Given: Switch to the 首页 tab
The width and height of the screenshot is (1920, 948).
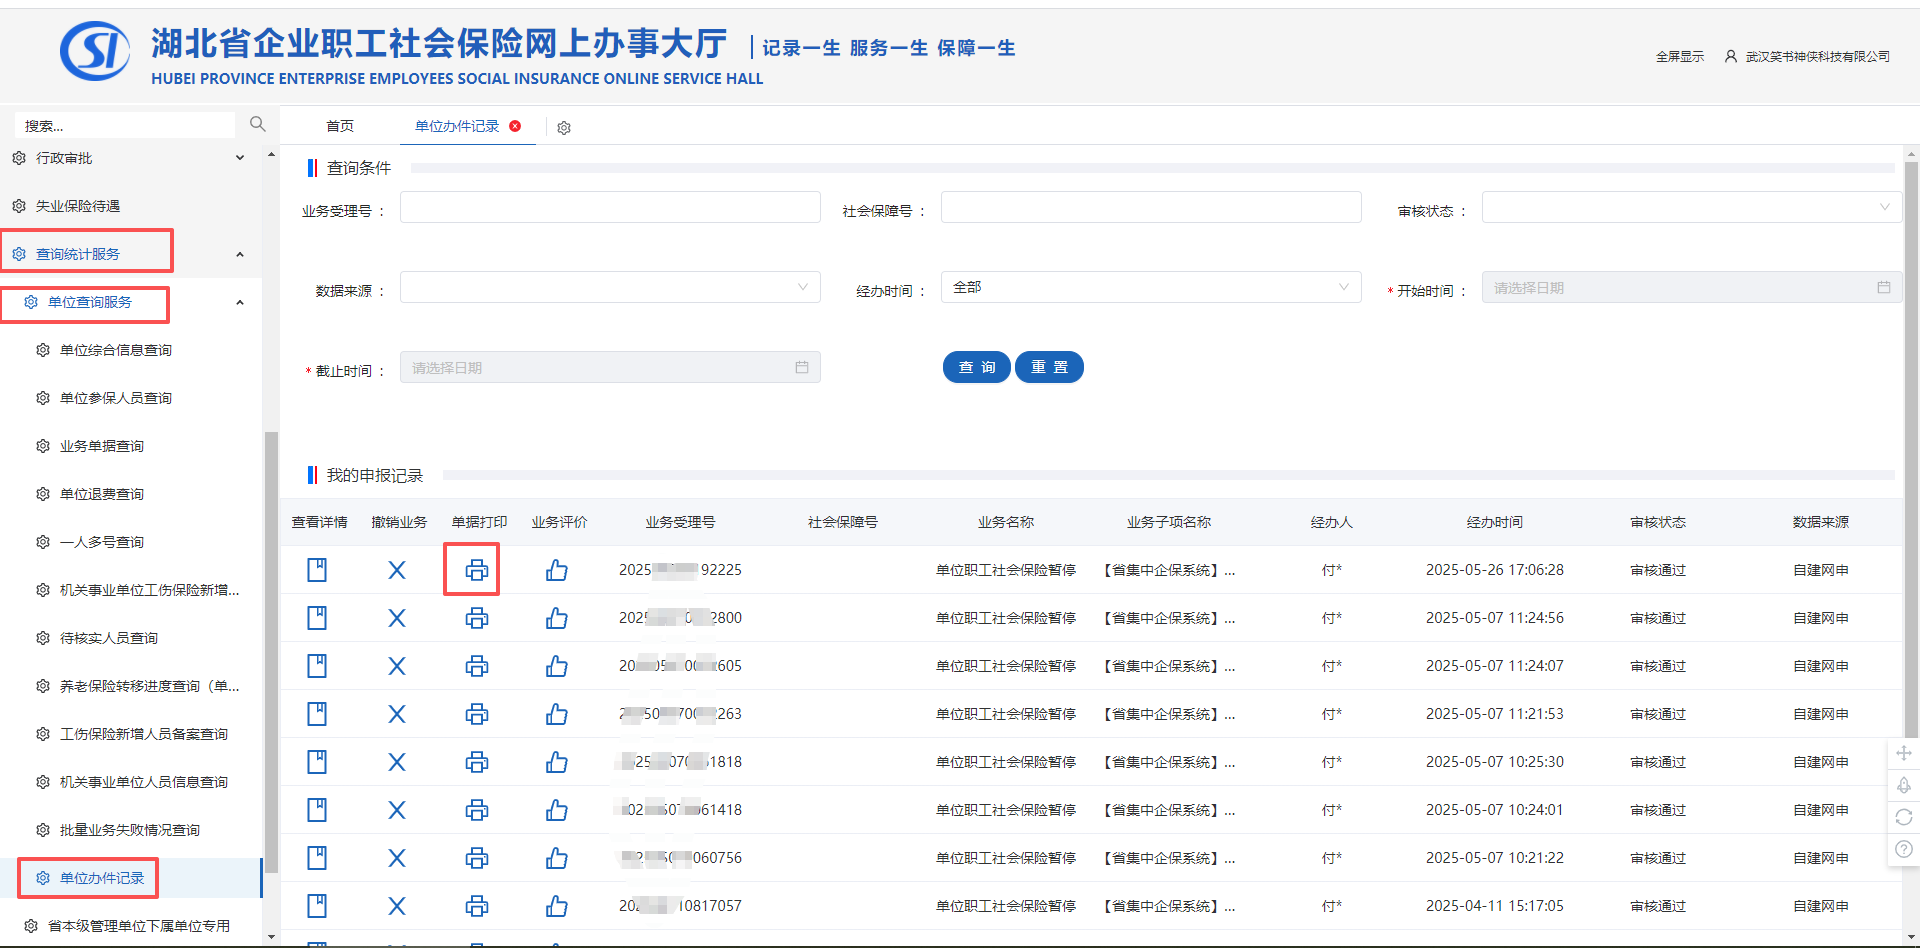Looking at the screenshot, I should (x=340, y=126).
